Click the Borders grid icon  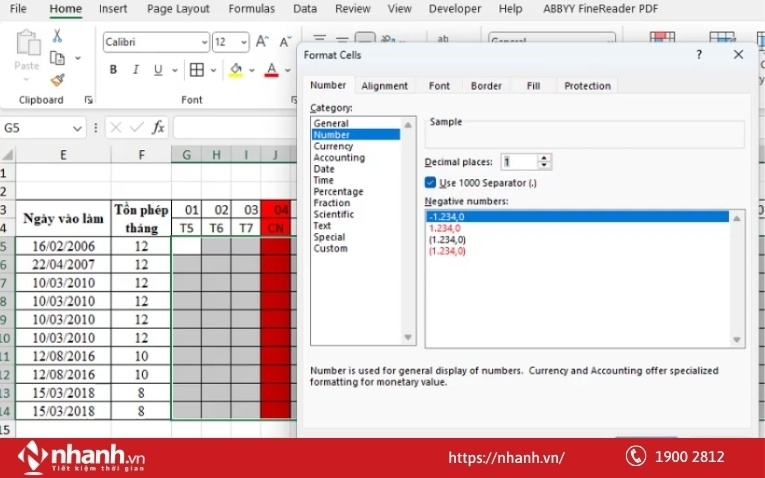(197, 70)
